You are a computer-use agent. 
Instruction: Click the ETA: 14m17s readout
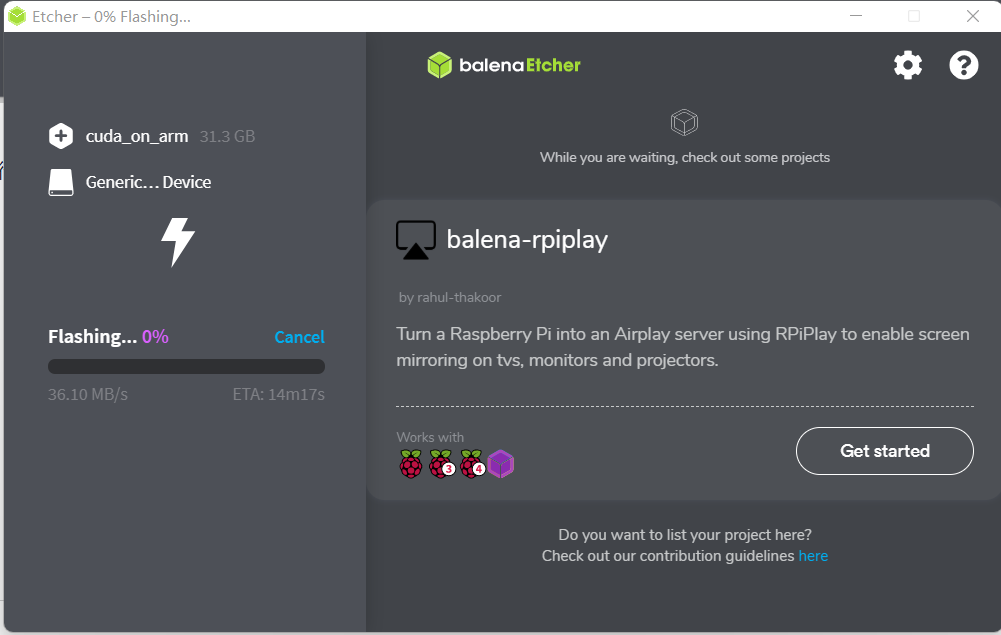pyautogui.click(x=278, y=394)
